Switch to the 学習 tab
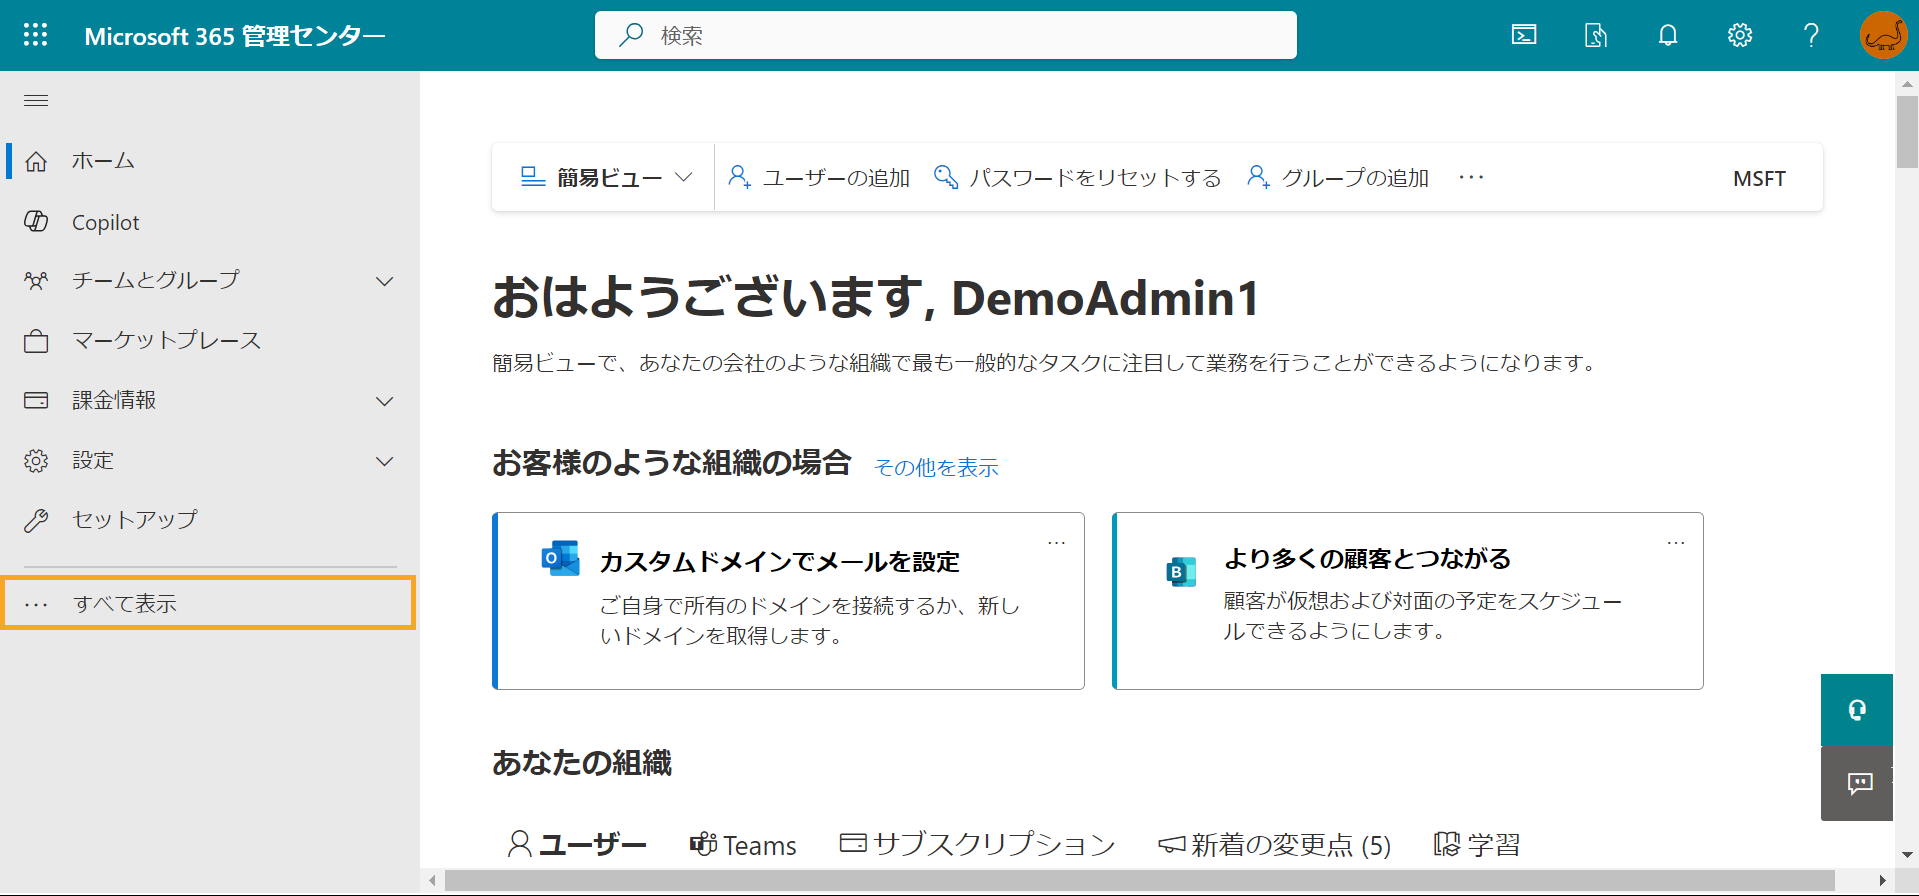 tap(1476, 845)
